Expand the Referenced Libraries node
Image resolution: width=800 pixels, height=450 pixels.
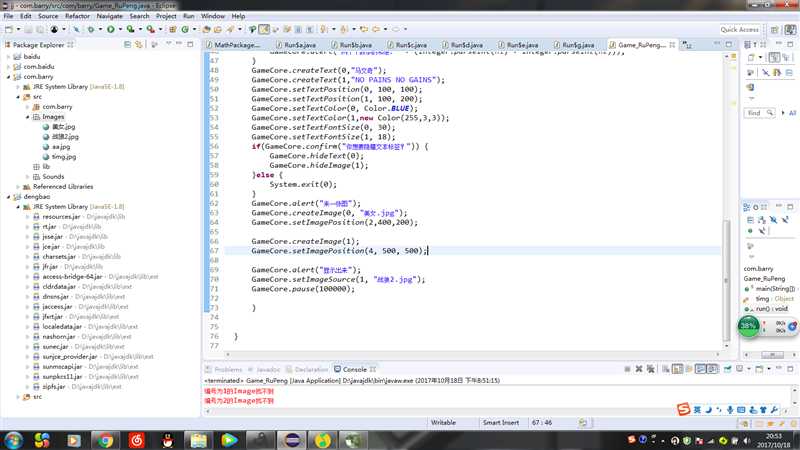19,186
